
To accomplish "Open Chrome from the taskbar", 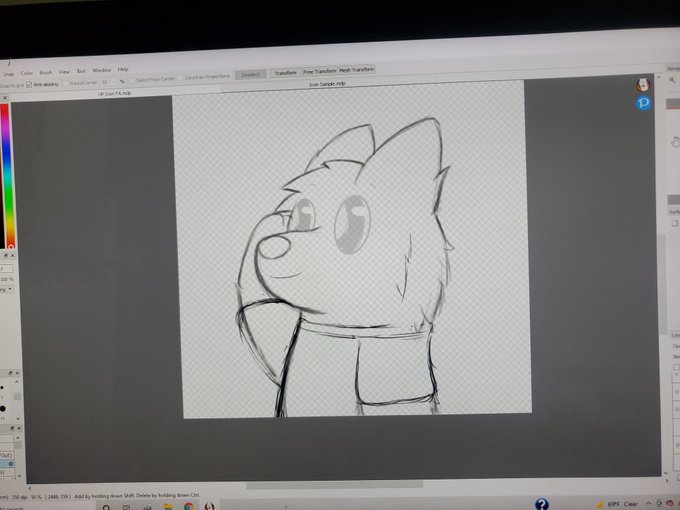I will (x=188, y=507).
